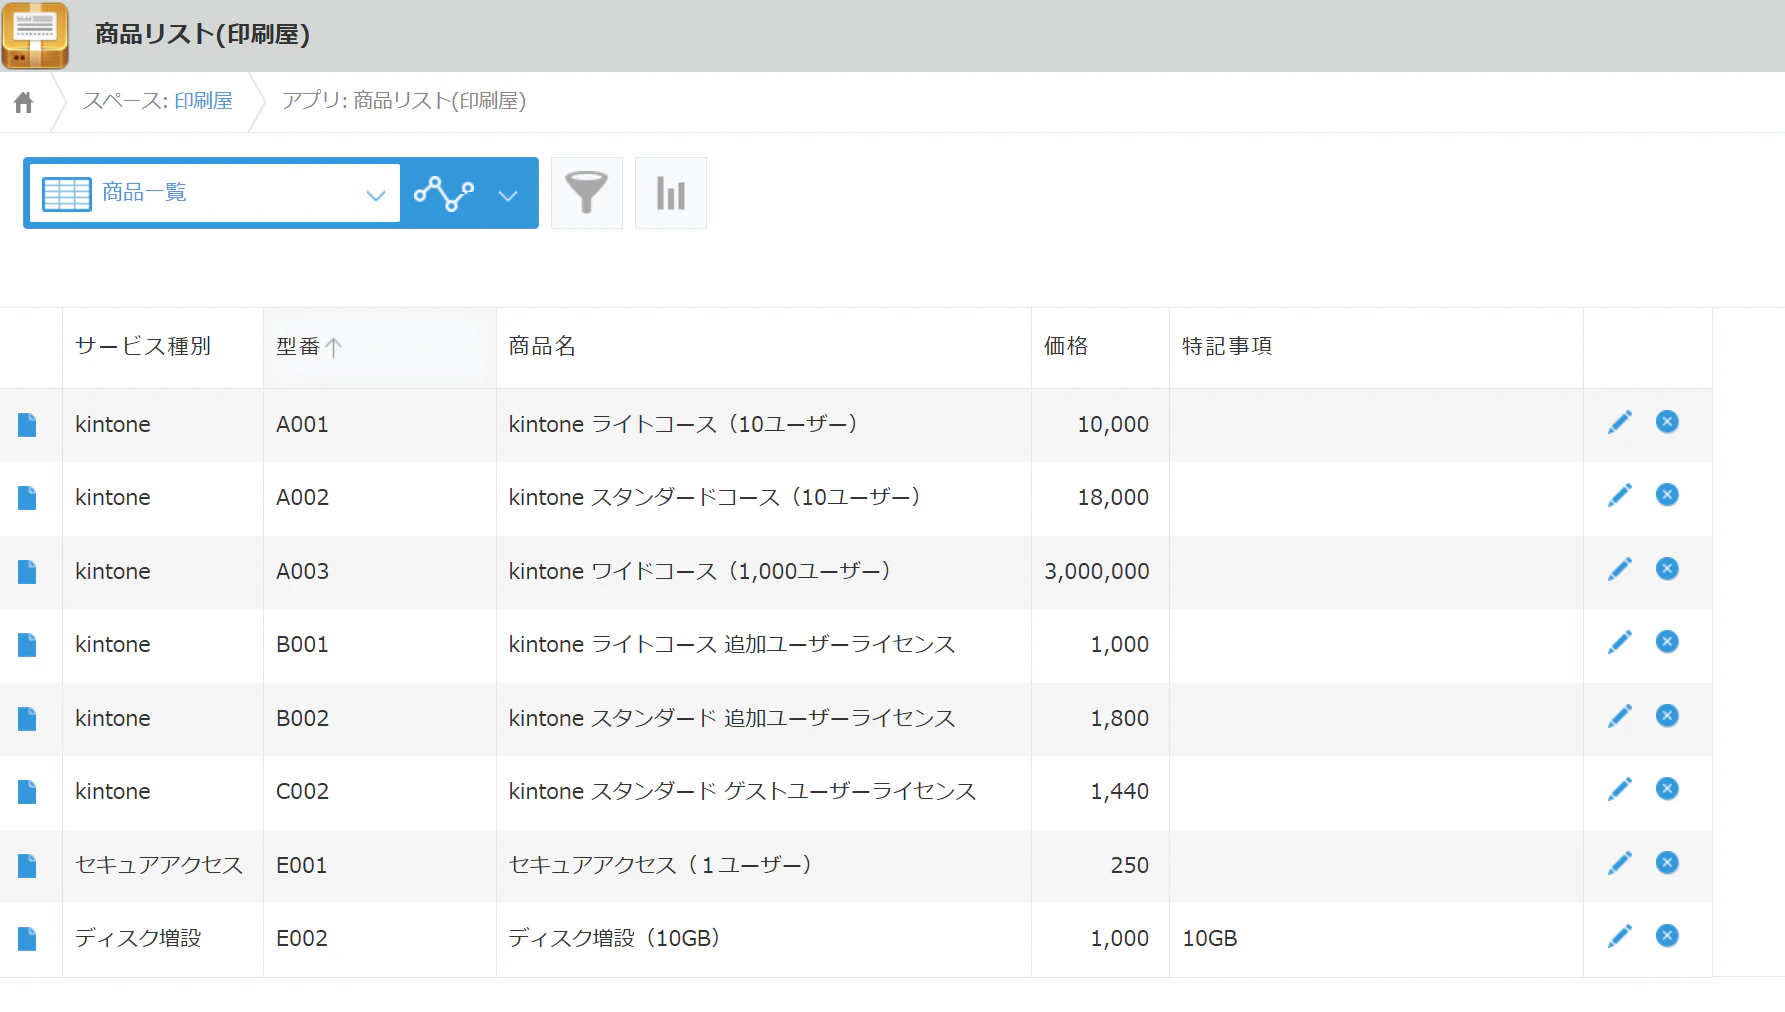Open record details for A002
This screenshot has width=1785, height=1012.
27,498
